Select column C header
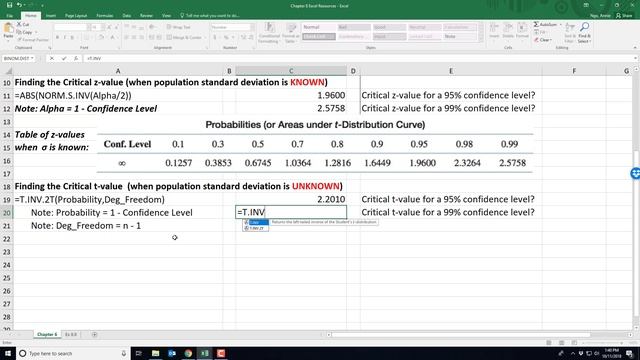The image size is (640, 360). pos(291,71)
